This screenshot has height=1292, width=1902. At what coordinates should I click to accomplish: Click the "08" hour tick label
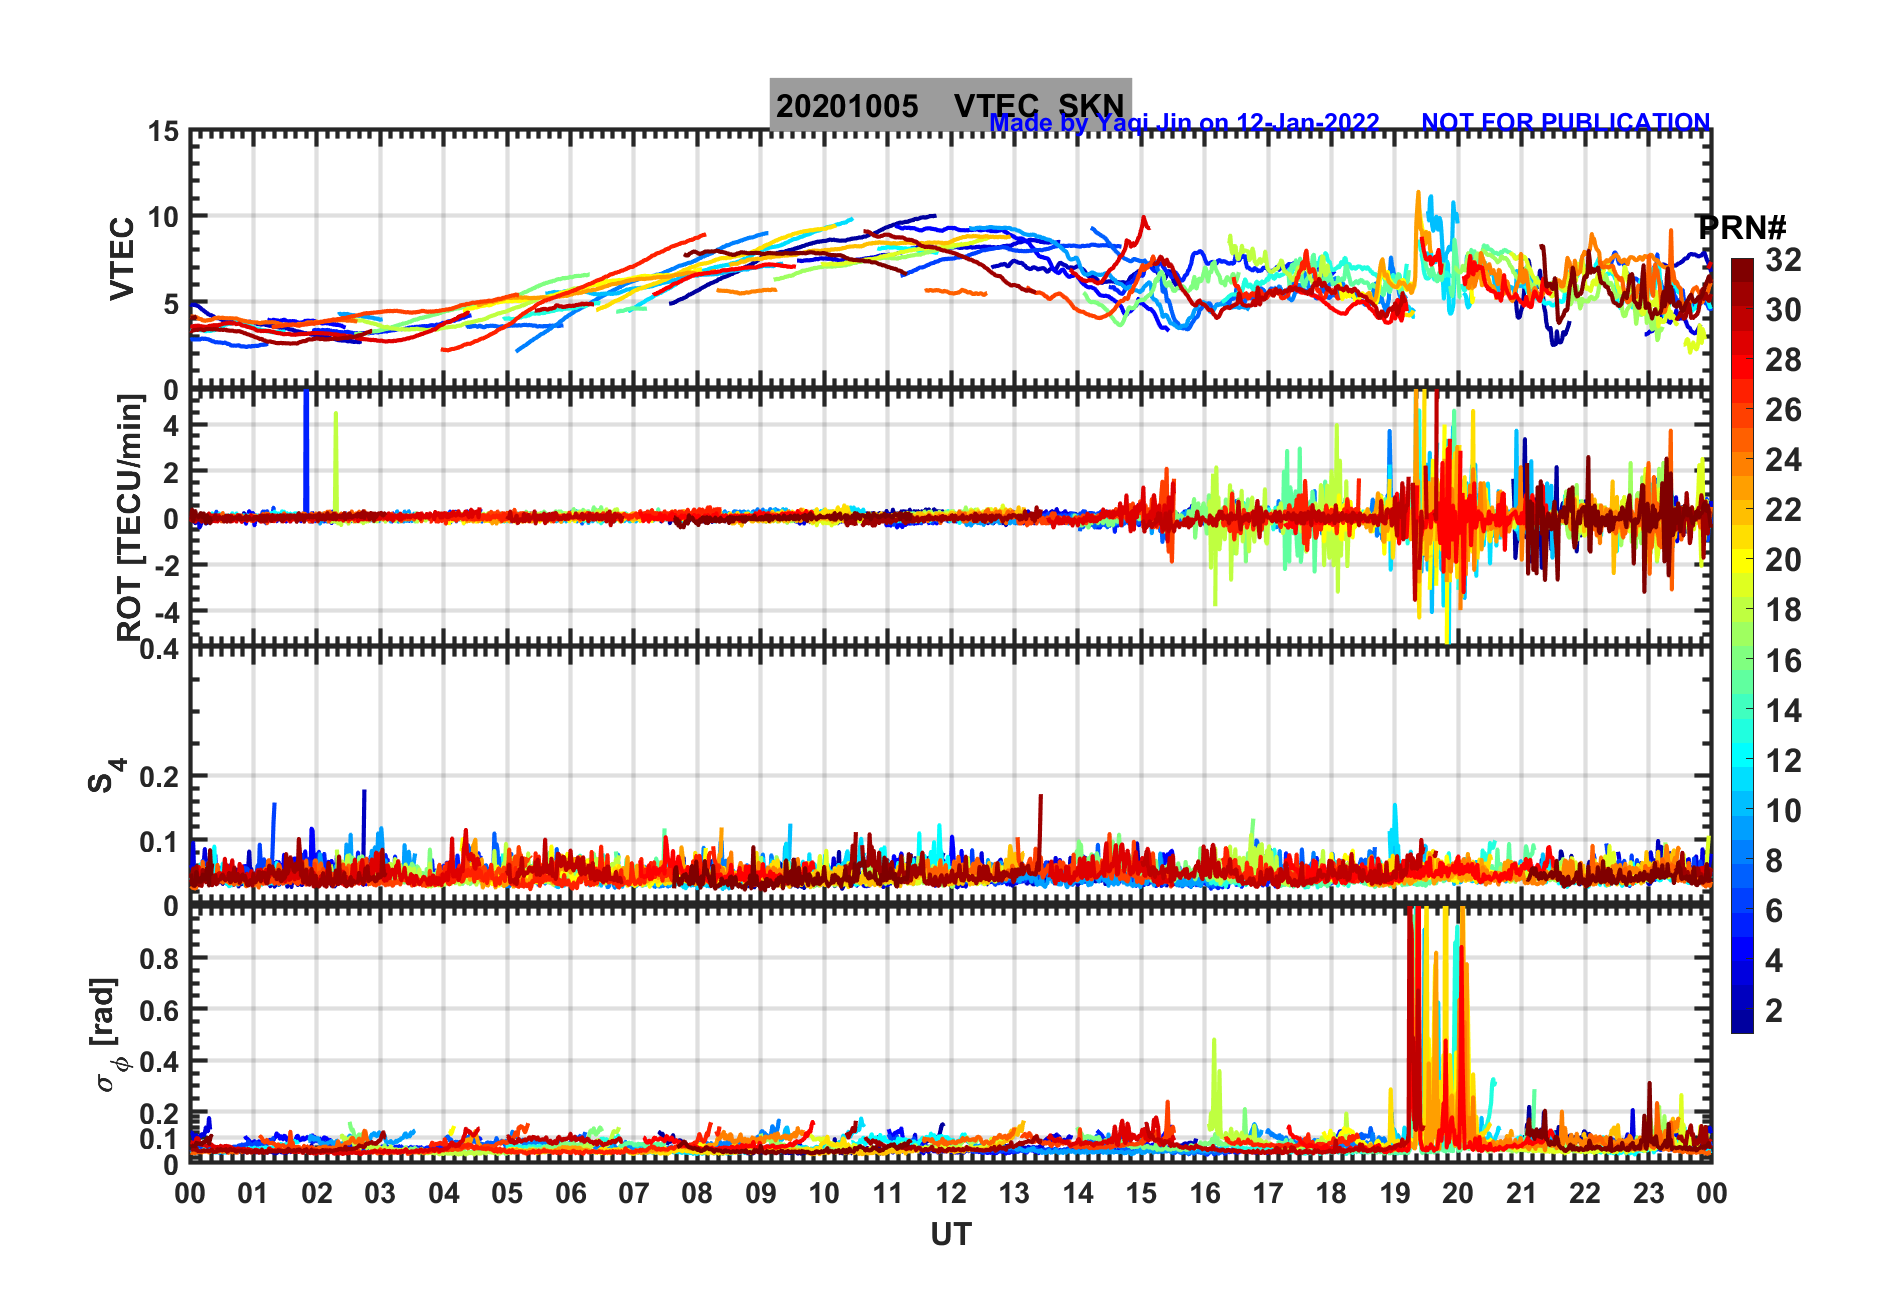[697, 1193]
